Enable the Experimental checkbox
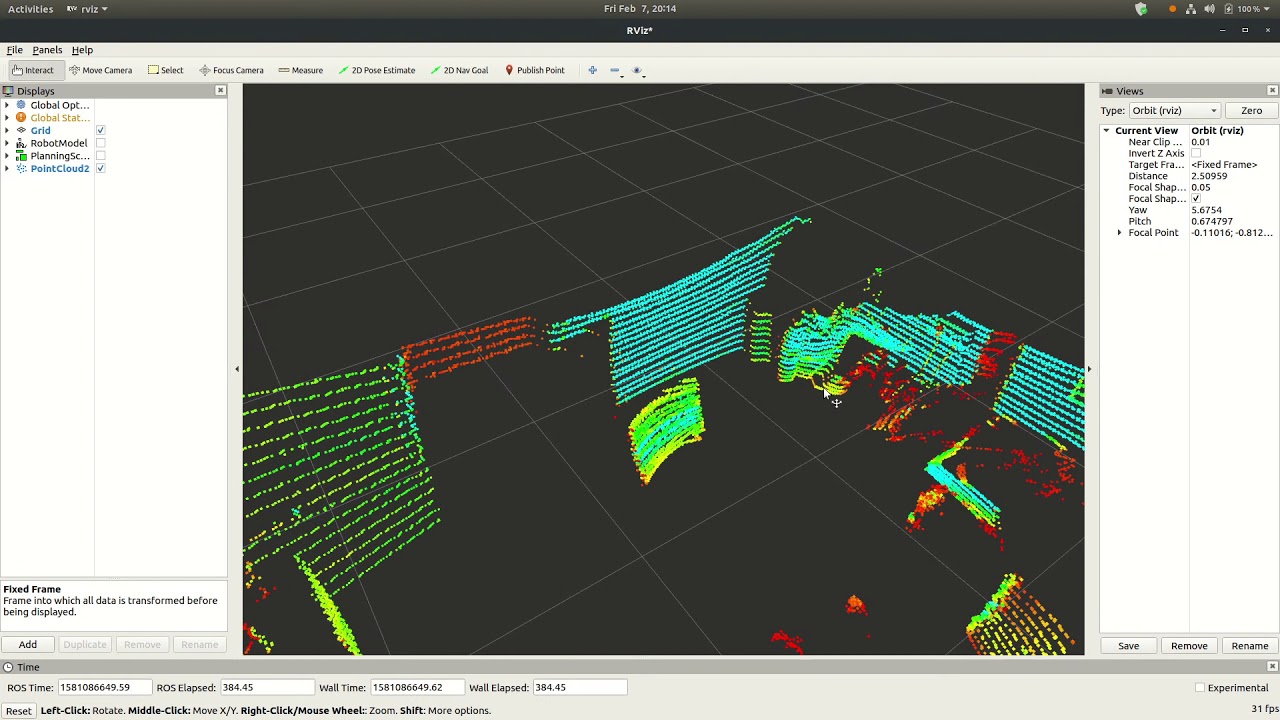The height and width of the screenshot is (720, 1280). pos(1200,688)
